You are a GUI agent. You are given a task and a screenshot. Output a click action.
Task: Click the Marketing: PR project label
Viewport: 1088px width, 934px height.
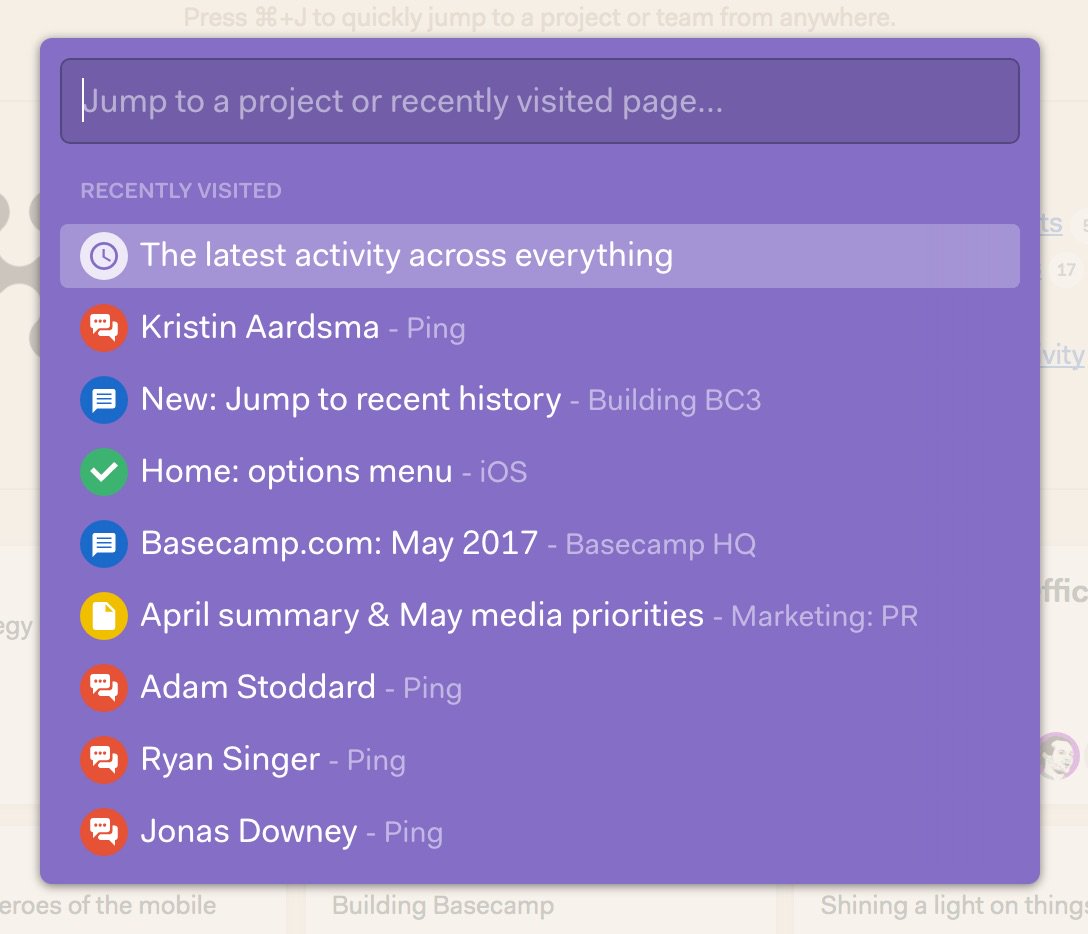point(824,617)
